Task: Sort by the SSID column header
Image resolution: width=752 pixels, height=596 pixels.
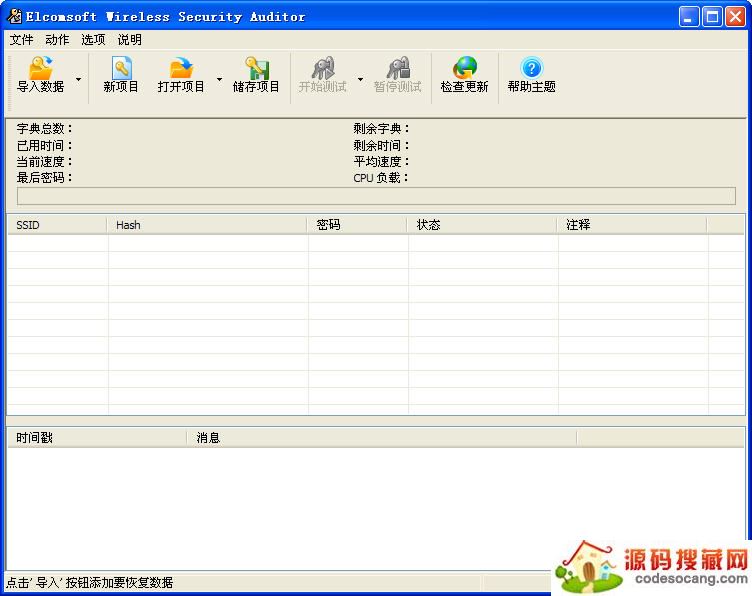Action: coord(56,225)
